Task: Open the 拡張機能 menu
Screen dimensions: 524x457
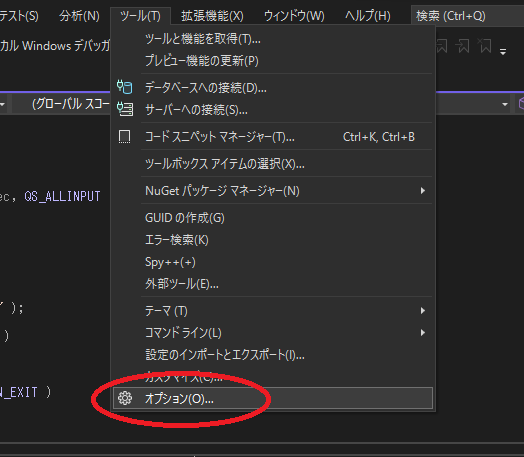Action: (212, 16)
